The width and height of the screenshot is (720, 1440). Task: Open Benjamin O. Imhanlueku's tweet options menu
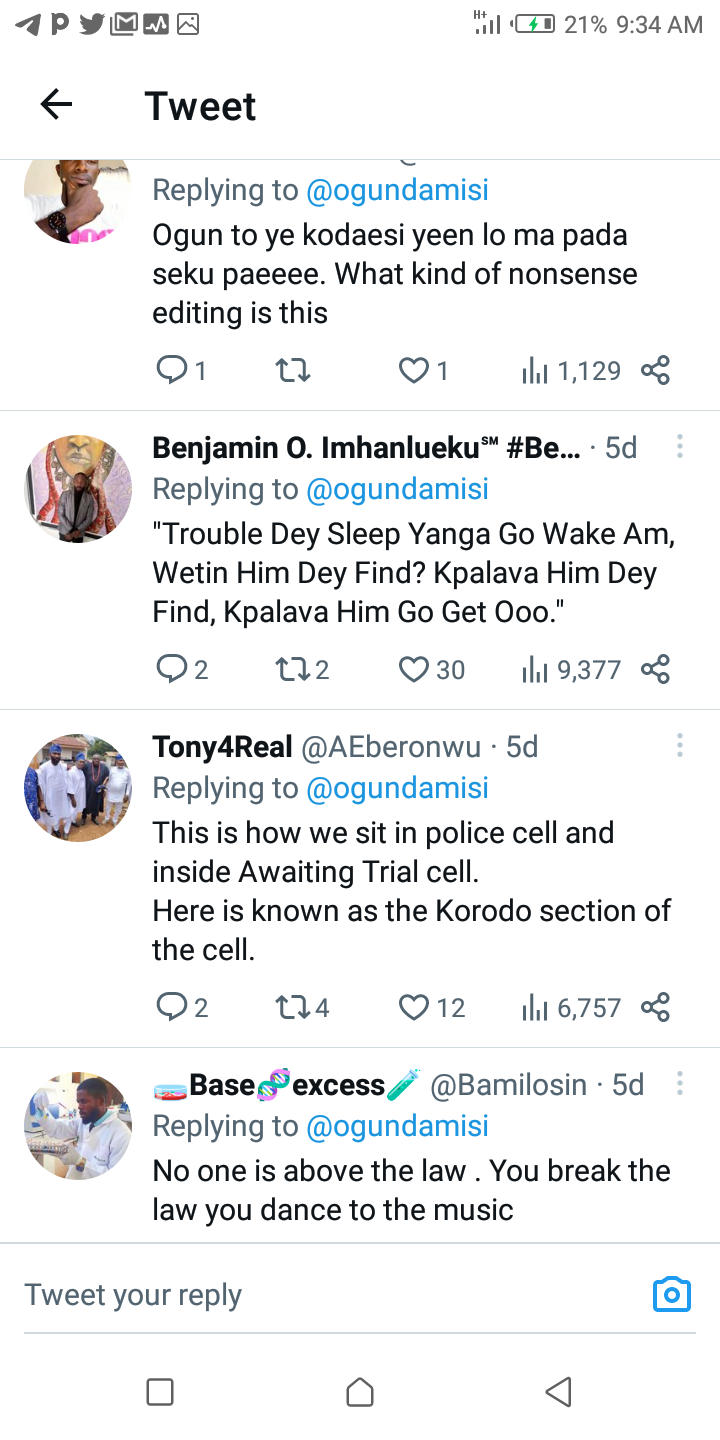tap(680, 447)
